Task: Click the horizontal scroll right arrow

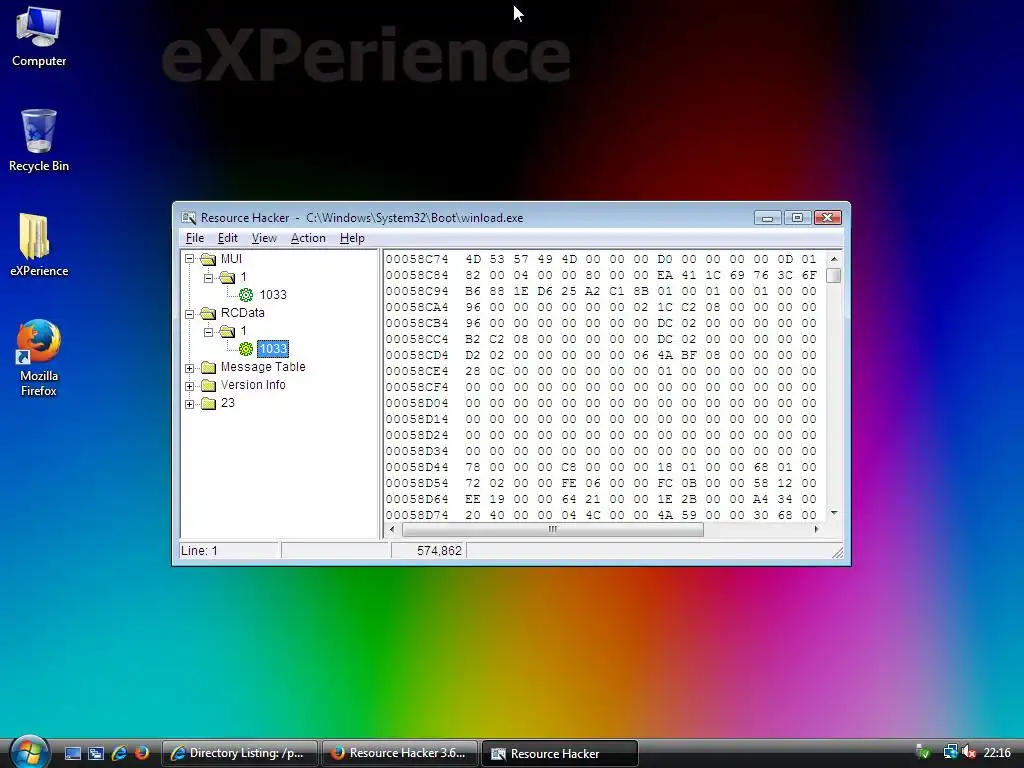Action: point(816,530)
